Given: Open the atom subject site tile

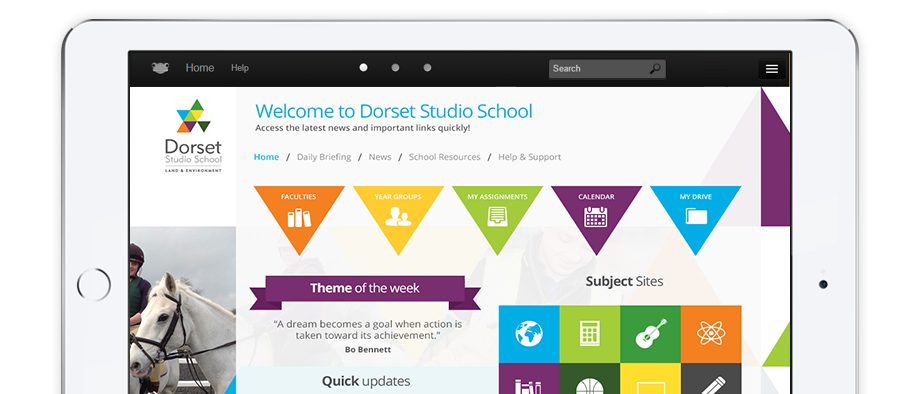Looking at the screenshot, I should tap(711, 334).
